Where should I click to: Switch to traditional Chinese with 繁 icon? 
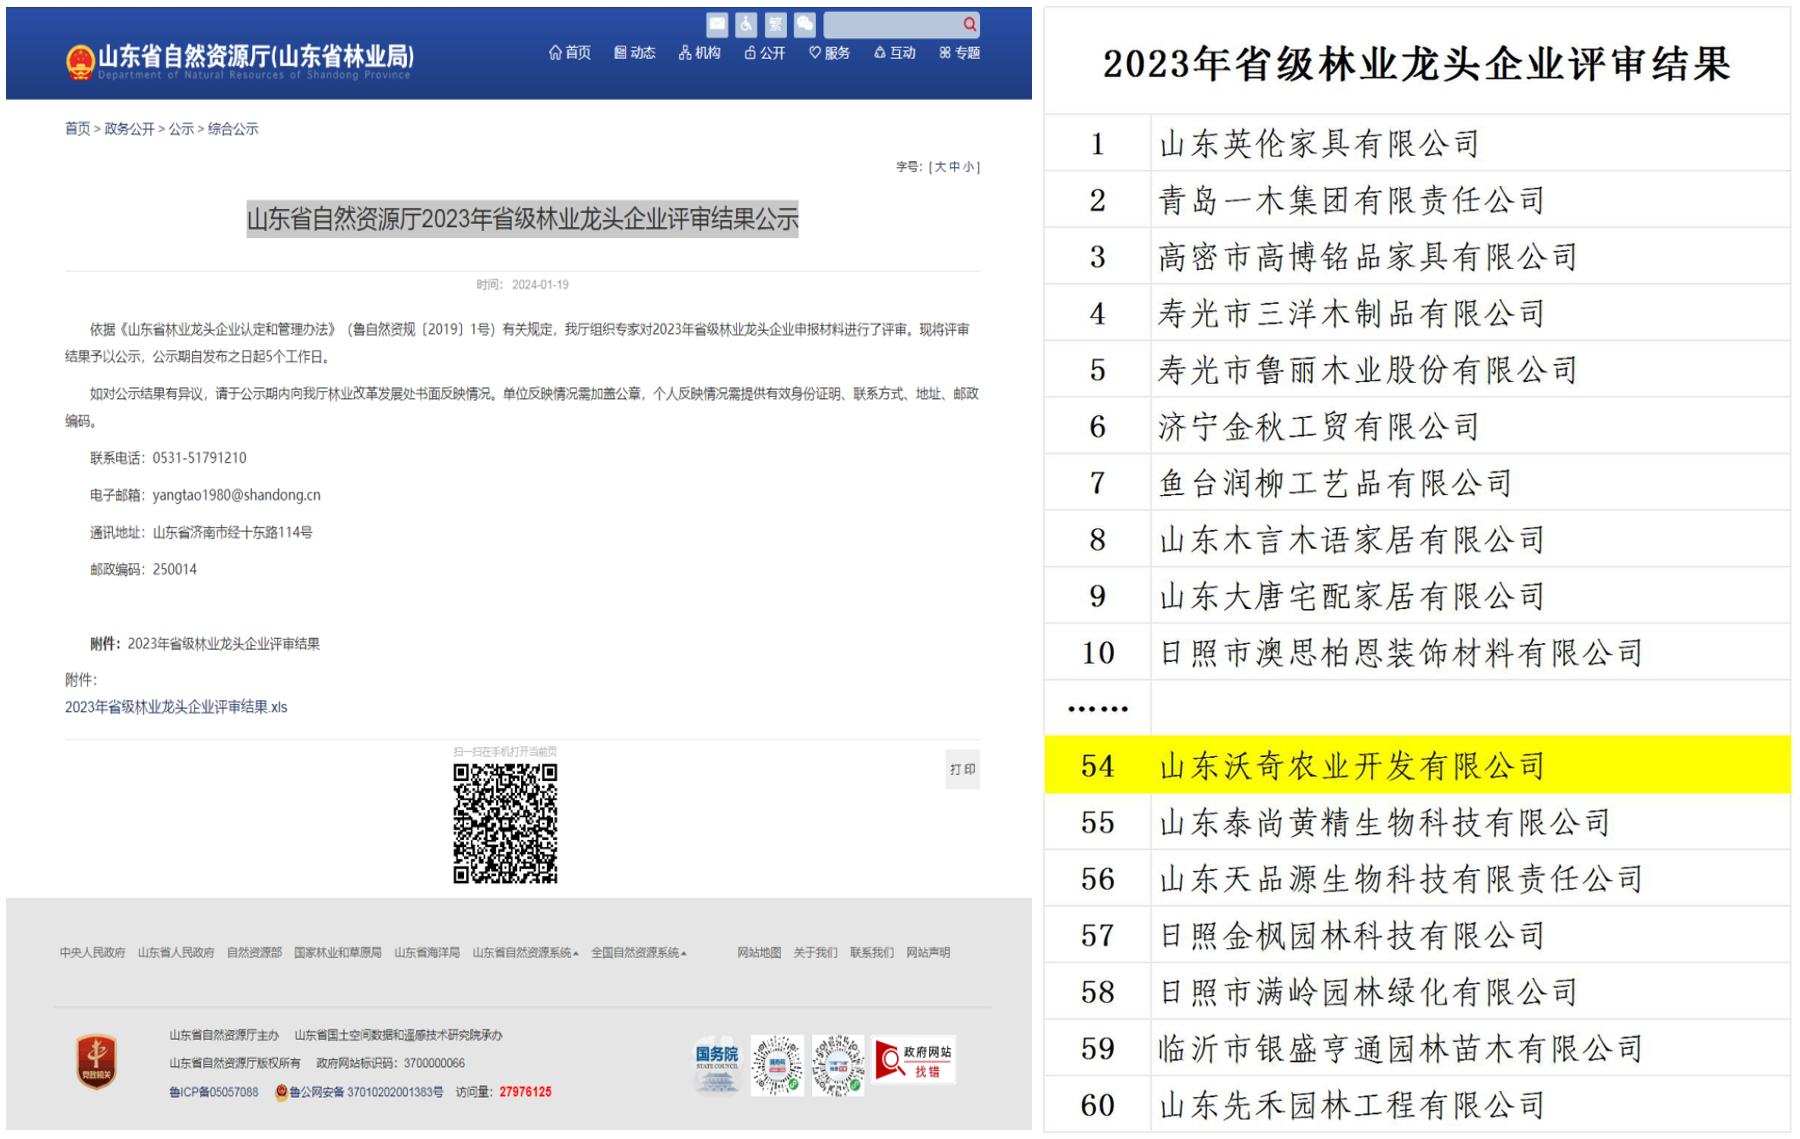point(775,24)
